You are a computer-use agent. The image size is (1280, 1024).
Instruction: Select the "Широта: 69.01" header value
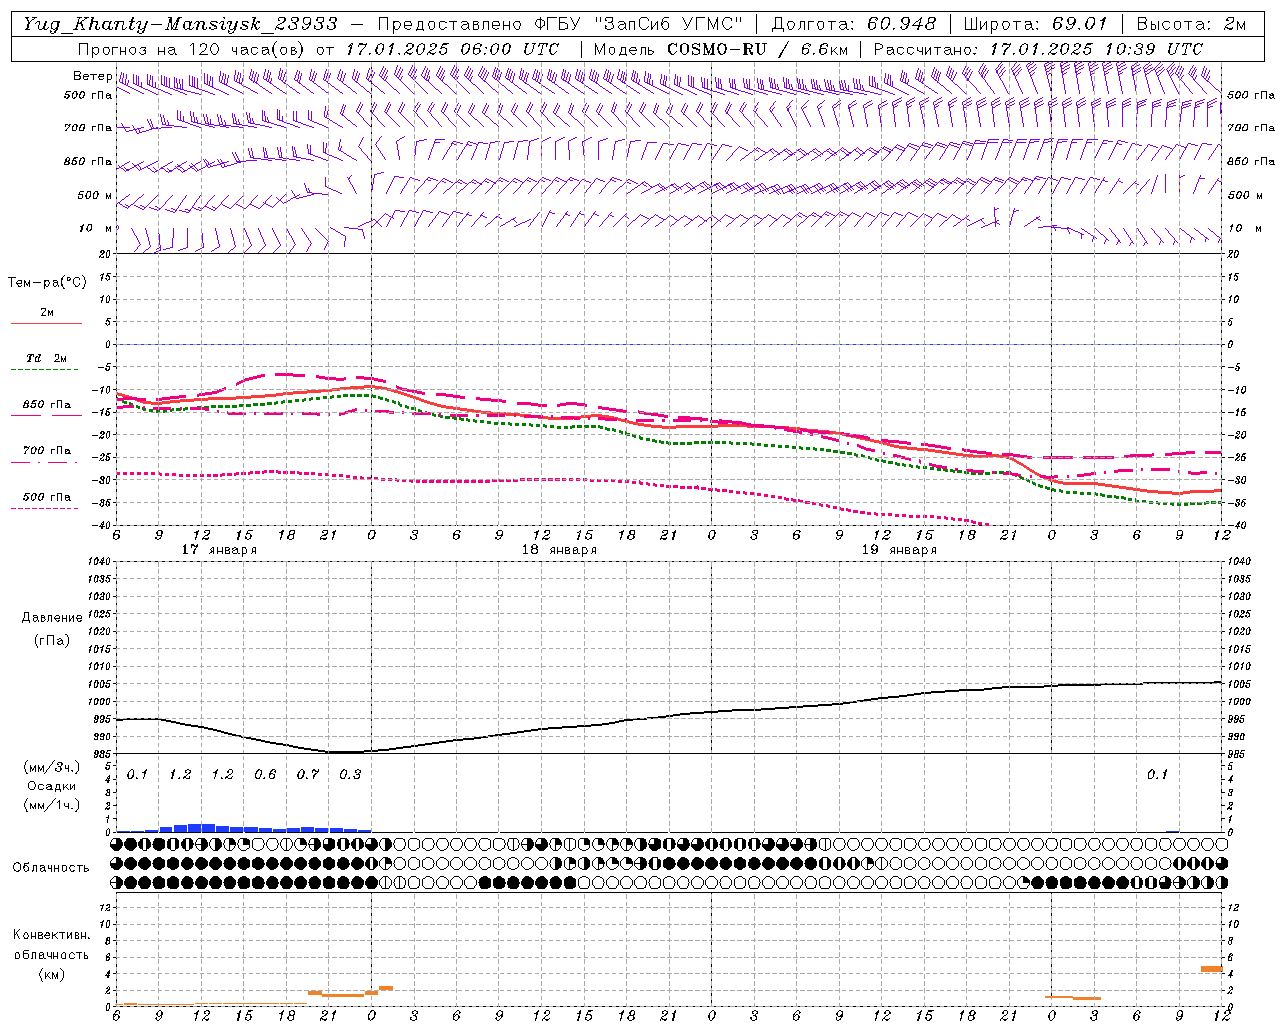[1035, 24]
